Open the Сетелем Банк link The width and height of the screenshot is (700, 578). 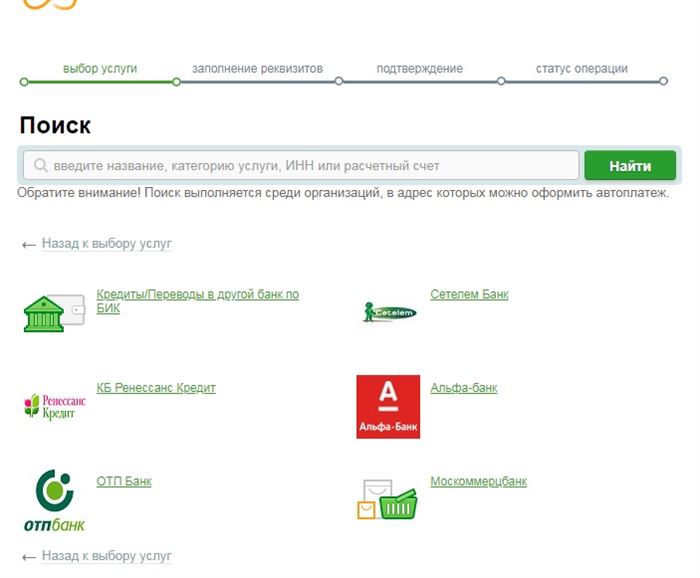coord(469,295)
